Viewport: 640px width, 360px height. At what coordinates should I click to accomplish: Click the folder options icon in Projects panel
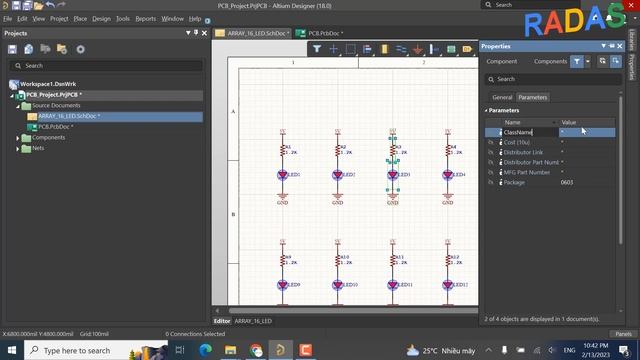click(62, 49)
